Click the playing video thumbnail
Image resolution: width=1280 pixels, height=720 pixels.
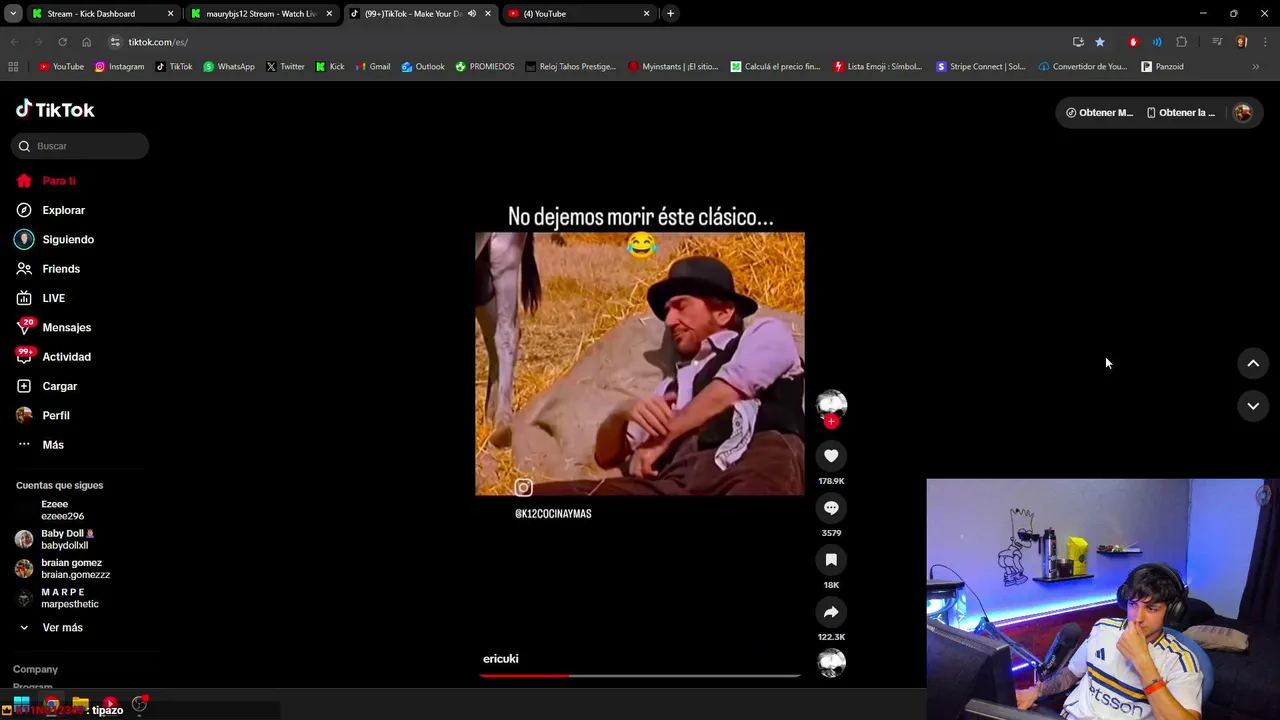point(640,364)
